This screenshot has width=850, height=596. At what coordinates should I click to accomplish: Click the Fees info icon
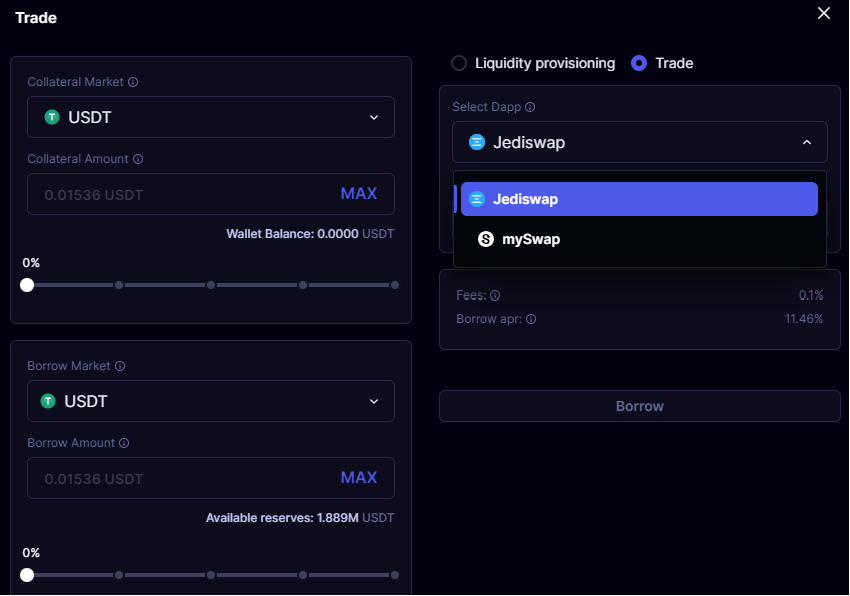[495, 296]
